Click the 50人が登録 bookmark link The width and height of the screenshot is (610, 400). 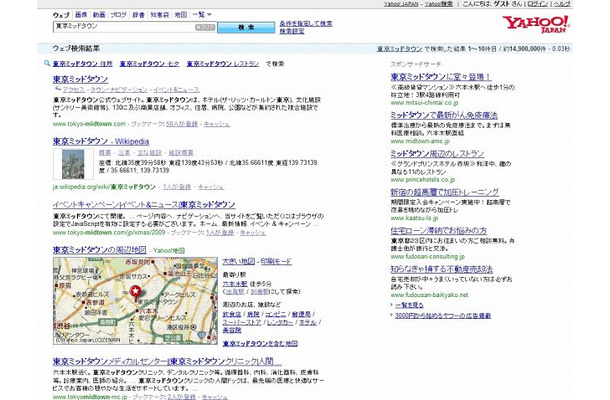182,124
